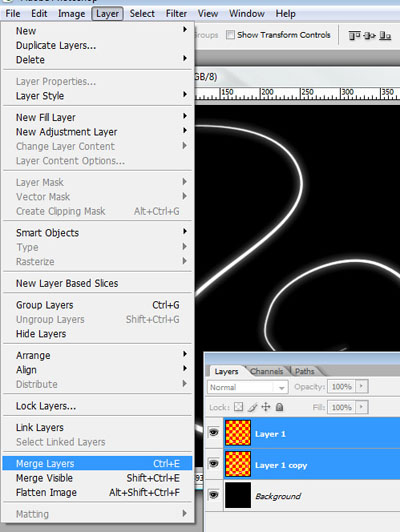This screenshot has height=532, width=400.
Task: Click align vertical centers icon
Action: pyautogui.click(x=369, y=35)
